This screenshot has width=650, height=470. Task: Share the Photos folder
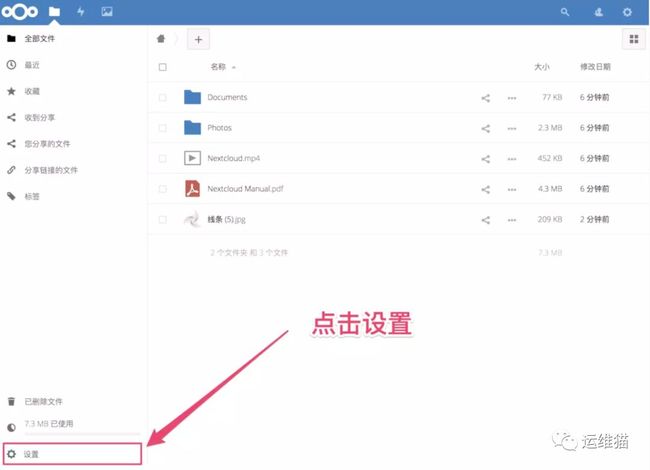[x=485, y=128]
